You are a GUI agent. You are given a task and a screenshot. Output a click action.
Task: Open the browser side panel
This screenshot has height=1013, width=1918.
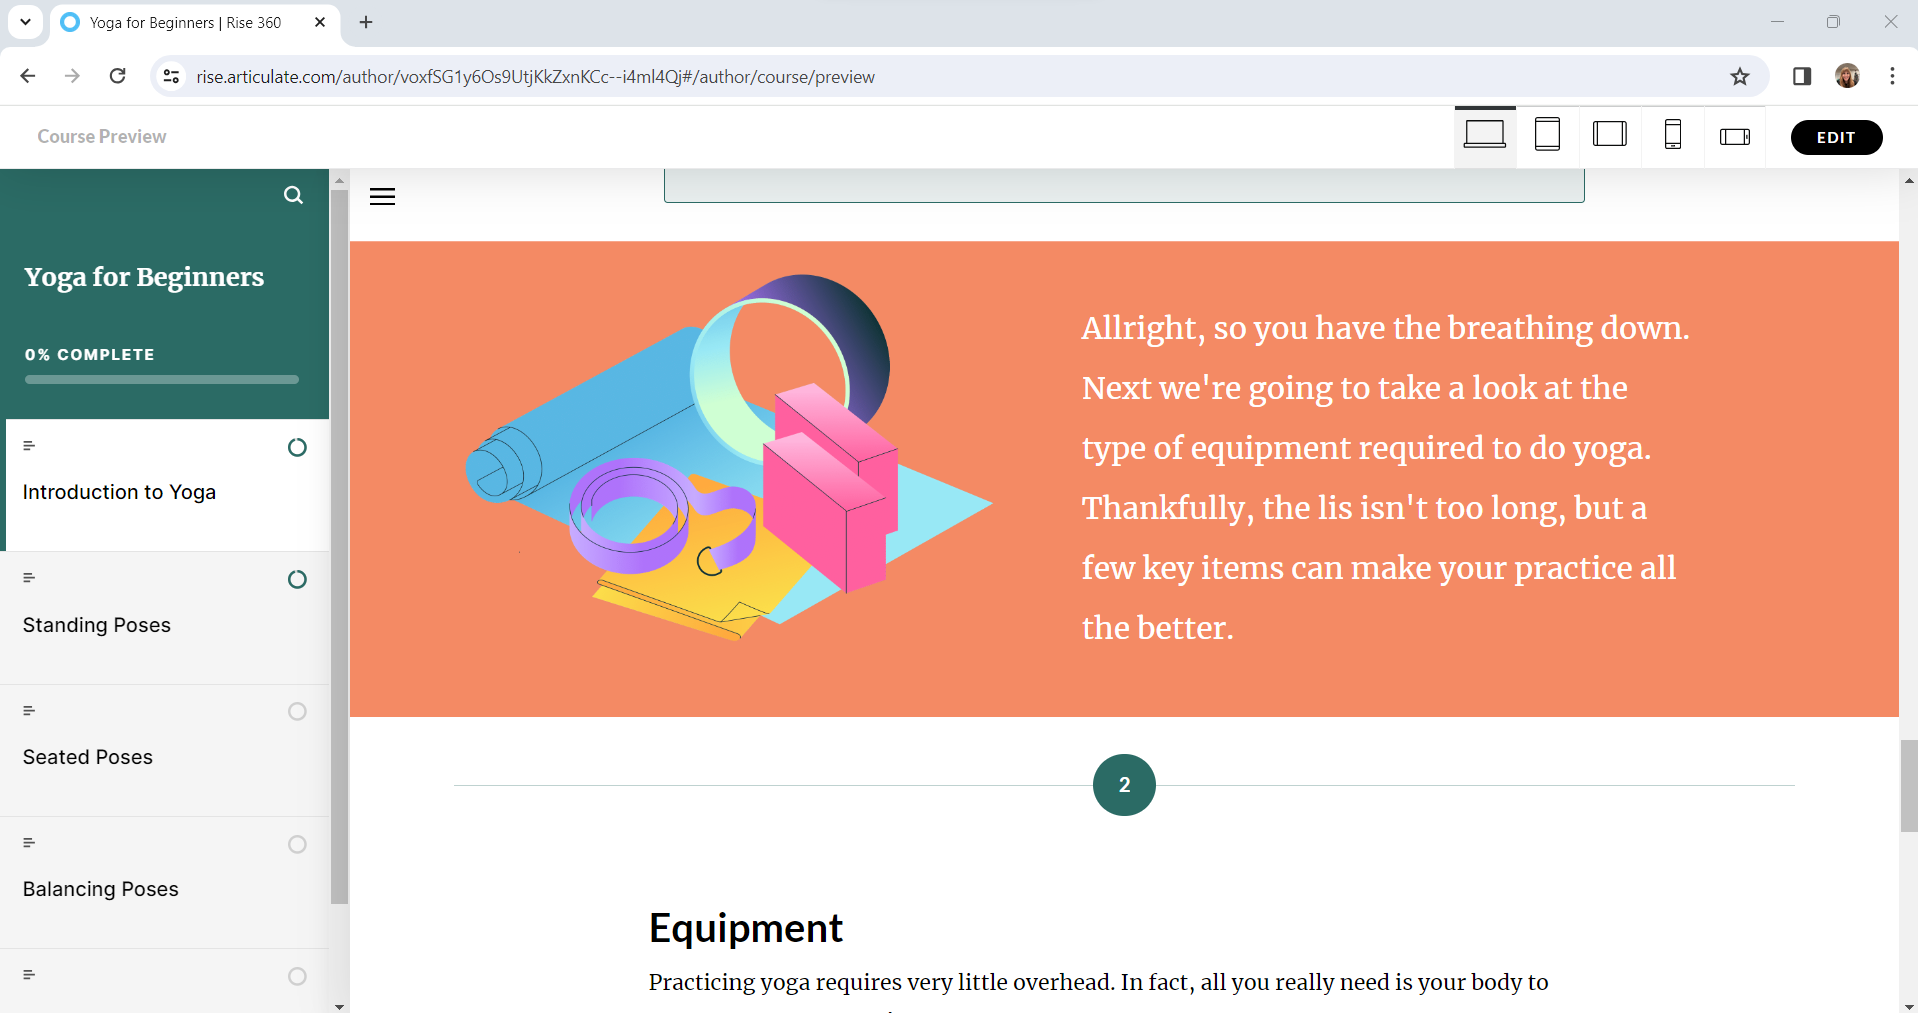(1802, 76)
